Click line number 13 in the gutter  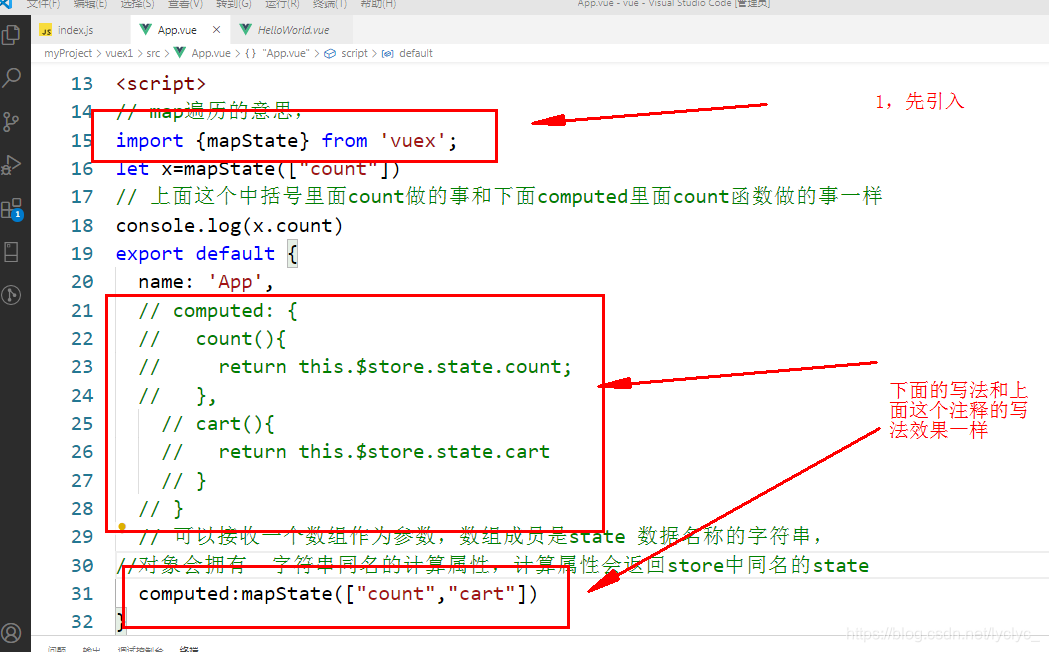pos(82,84)
